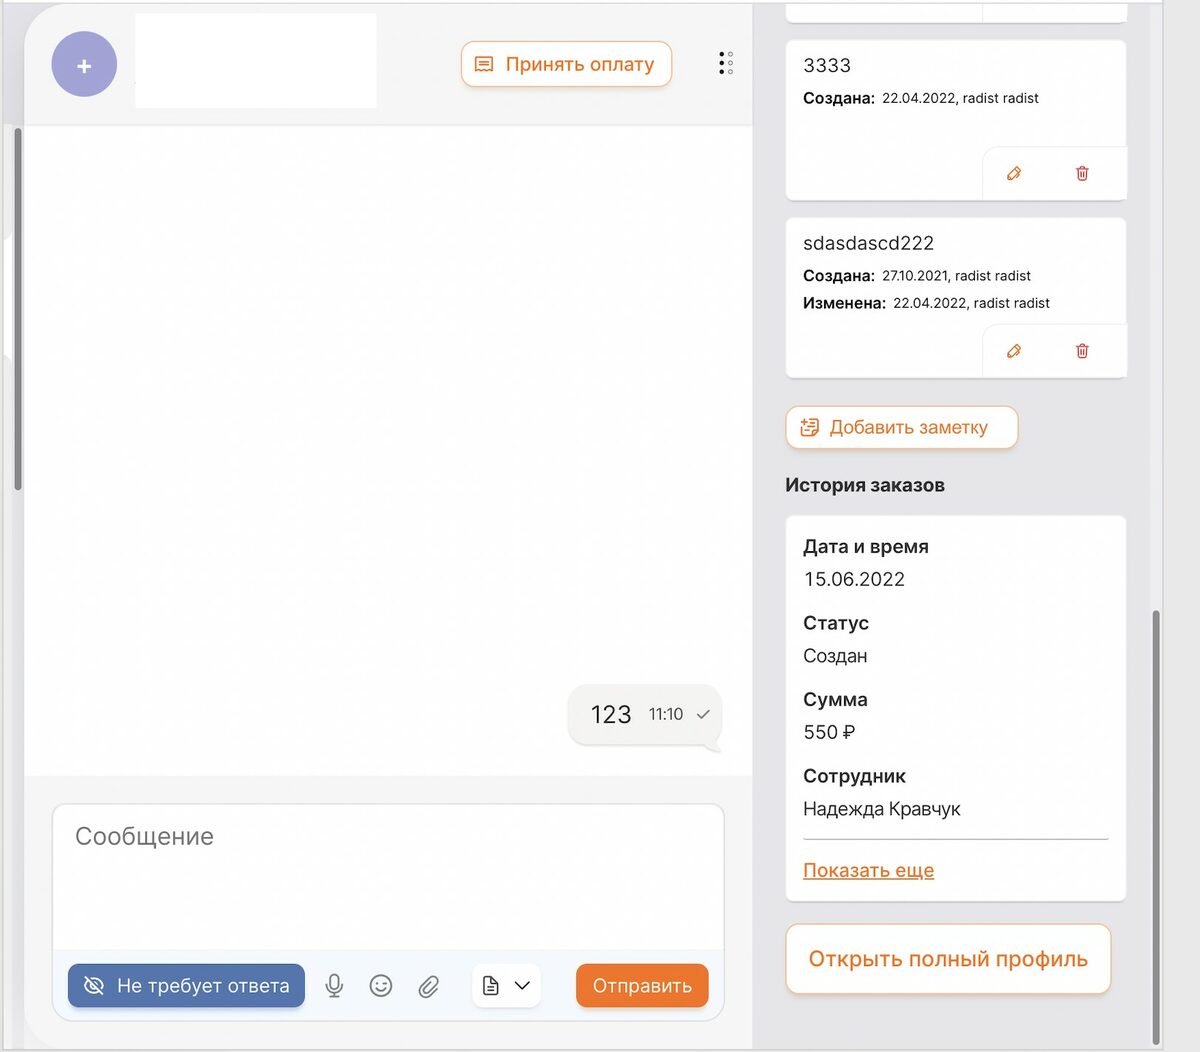The height and width of the screenshot is (1052, 1200).
Task: Click order date '15.06.2022'
Action: click(x=854, y=580)
